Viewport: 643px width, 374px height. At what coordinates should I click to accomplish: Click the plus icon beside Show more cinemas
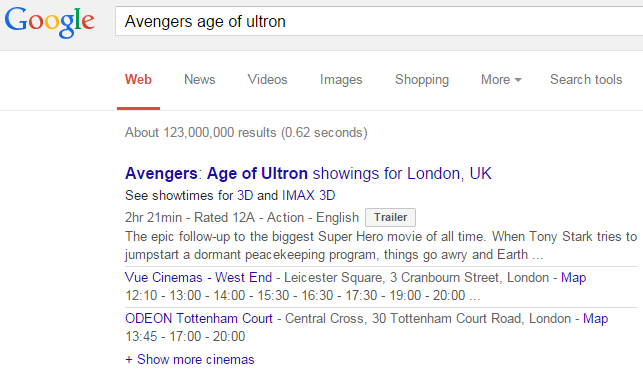point(129,360)
